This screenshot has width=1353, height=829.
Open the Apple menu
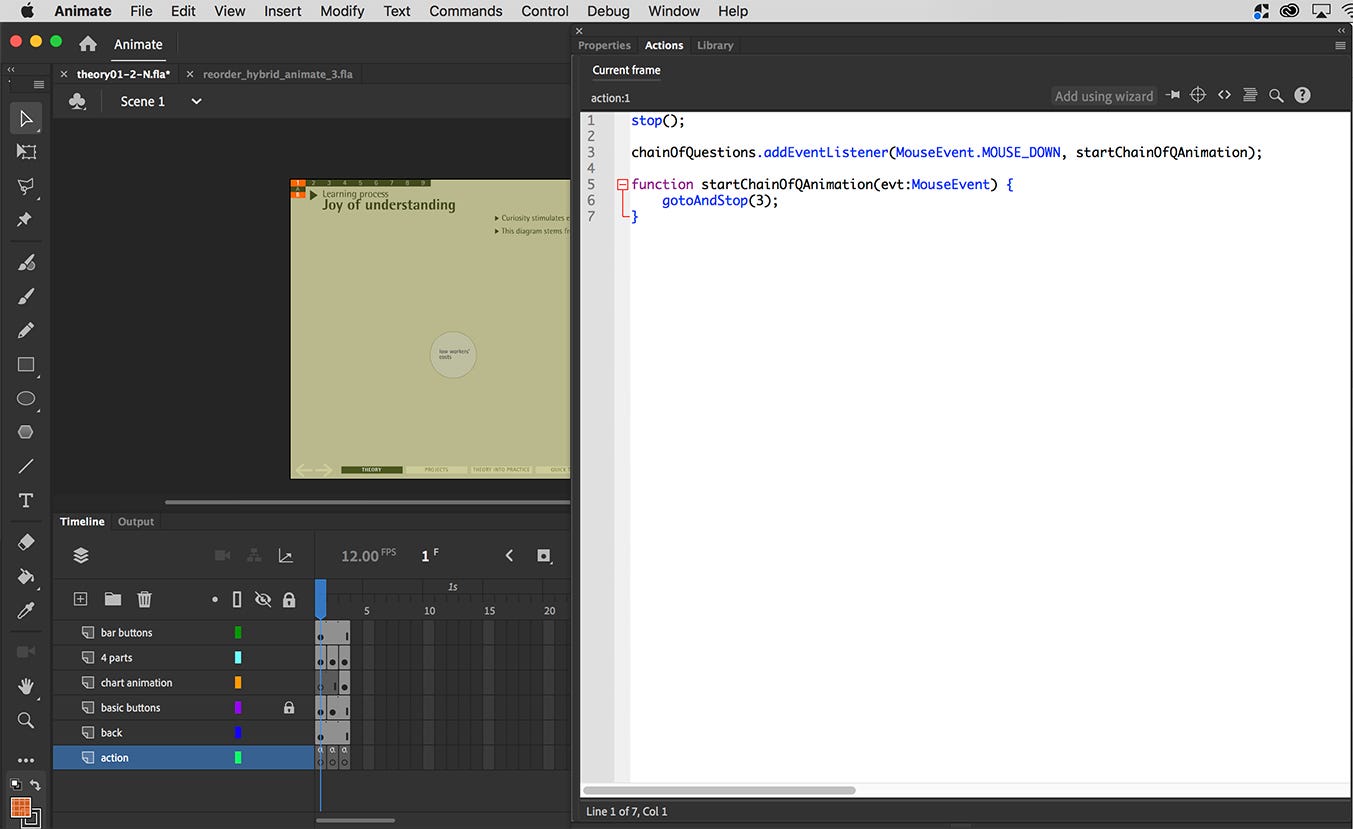tap(27, 11)
